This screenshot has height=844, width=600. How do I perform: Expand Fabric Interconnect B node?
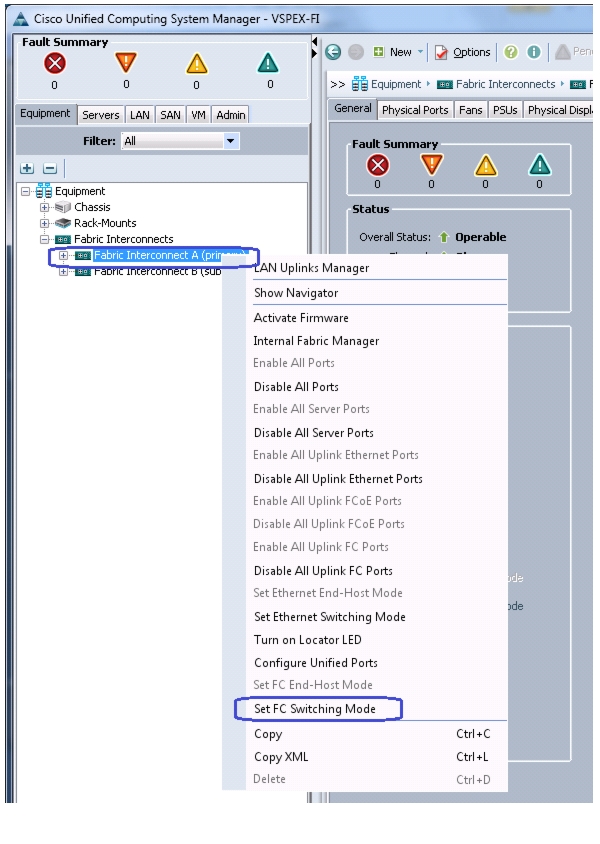coord(63,271)
